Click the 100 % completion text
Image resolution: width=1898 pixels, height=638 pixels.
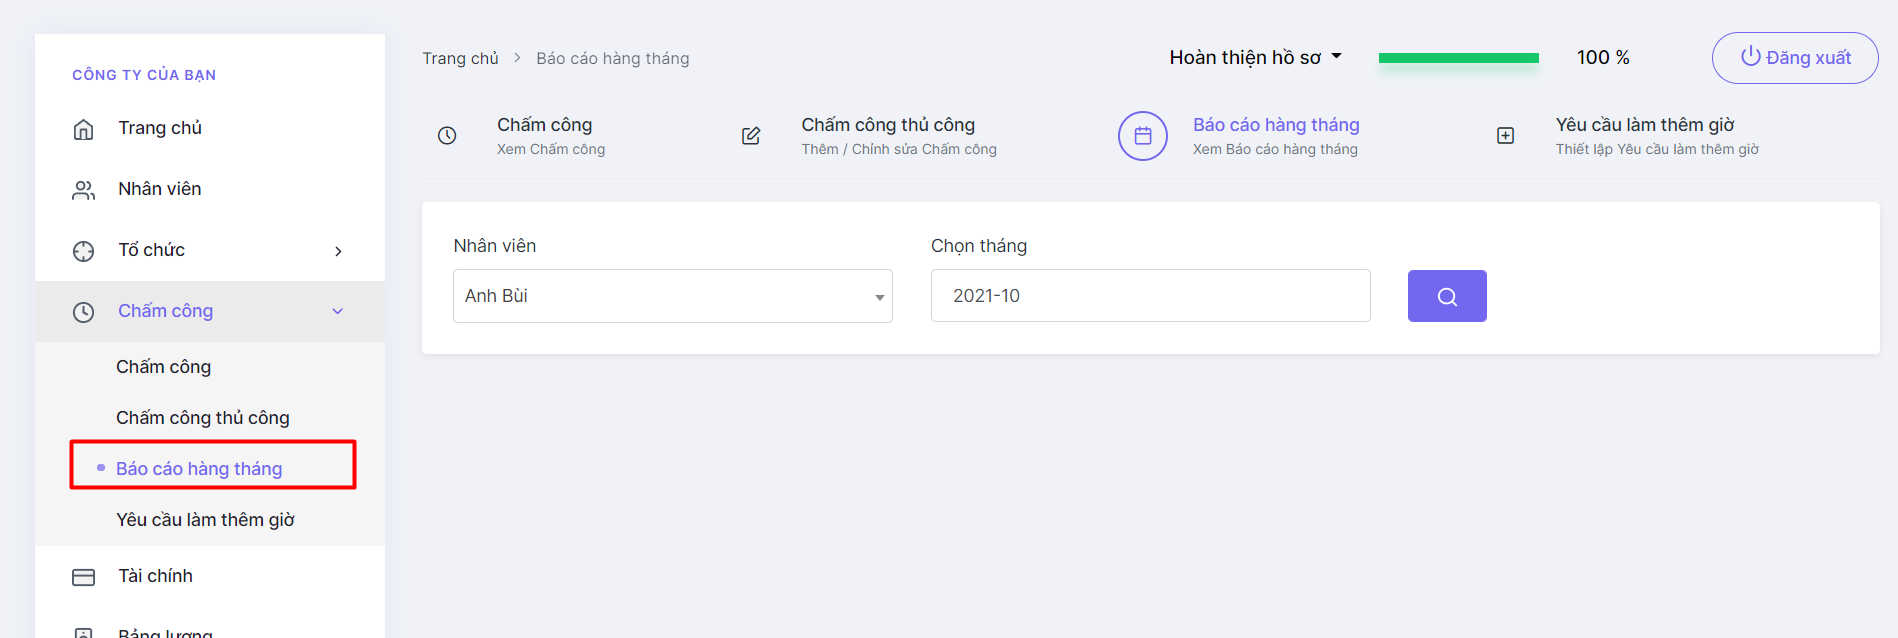pyautogui.click(x=1603, y=58)
